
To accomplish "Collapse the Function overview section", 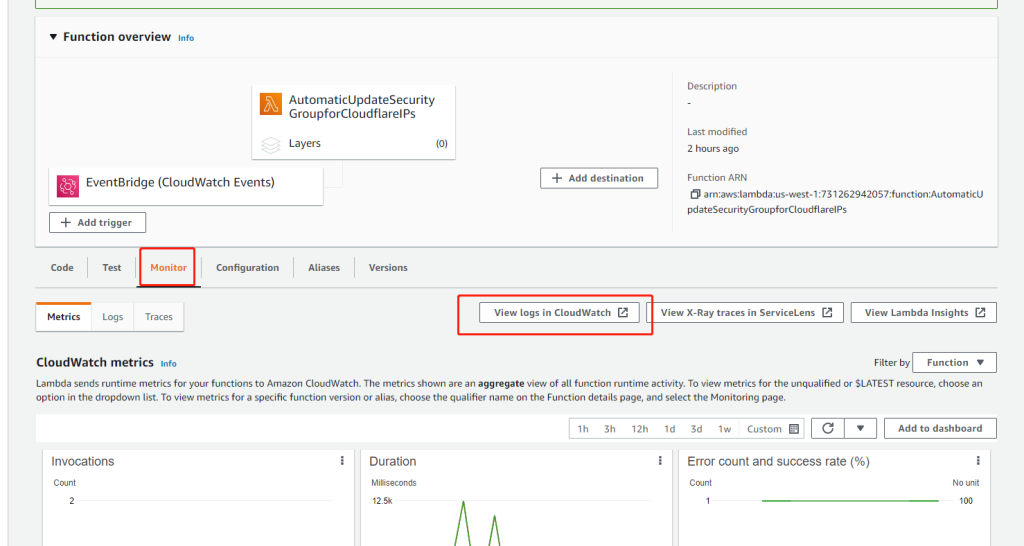I will point(54,37).
